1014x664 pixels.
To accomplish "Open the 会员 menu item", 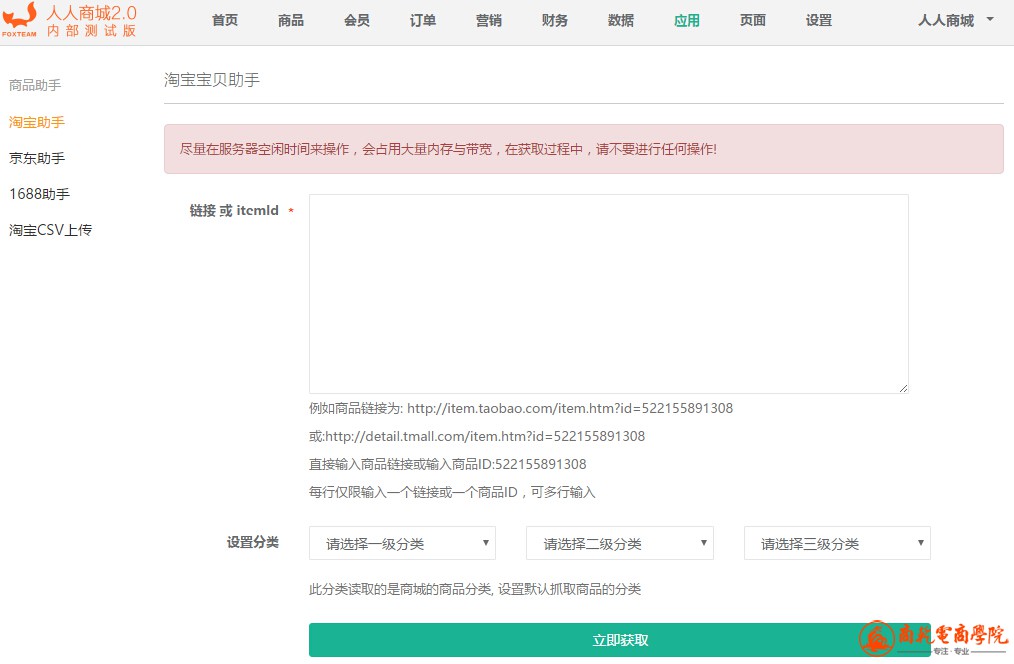I will coord(357,21).
